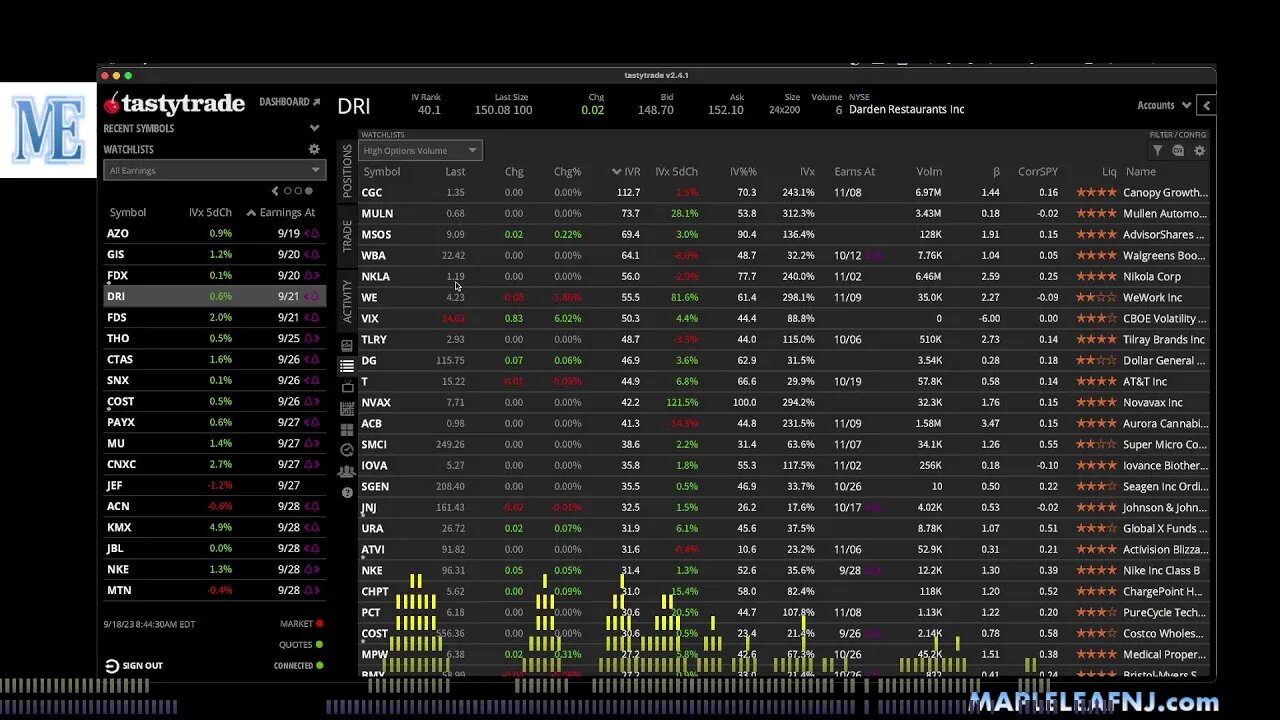Click the Johnson & John... name cell
1280x720 pixels.
tap(1165, 507)
